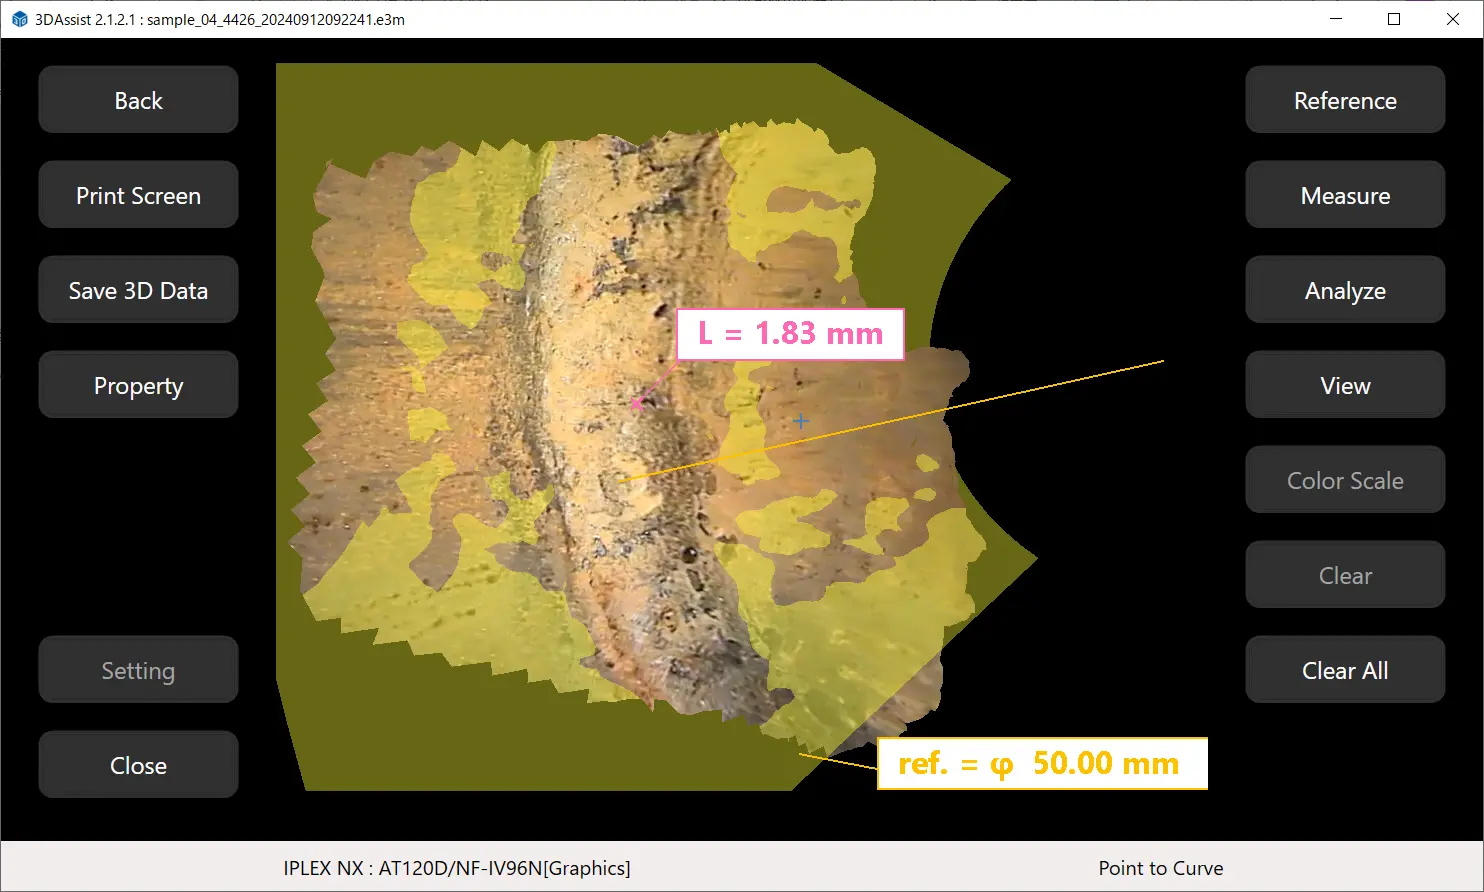
Task: Click the Clear button
Action: (1344, 575)
